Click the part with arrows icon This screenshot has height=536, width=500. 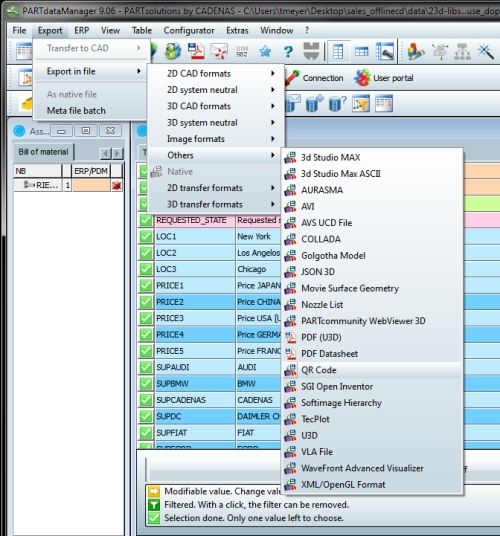(x=440, y=52)
